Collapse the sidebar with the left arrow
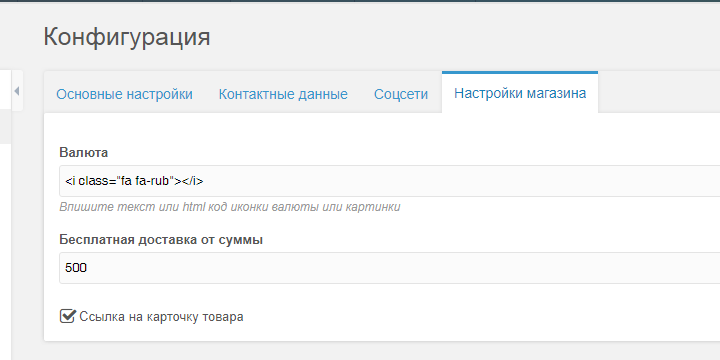Screen dimensions: 720x360 (x=17, y=90)
